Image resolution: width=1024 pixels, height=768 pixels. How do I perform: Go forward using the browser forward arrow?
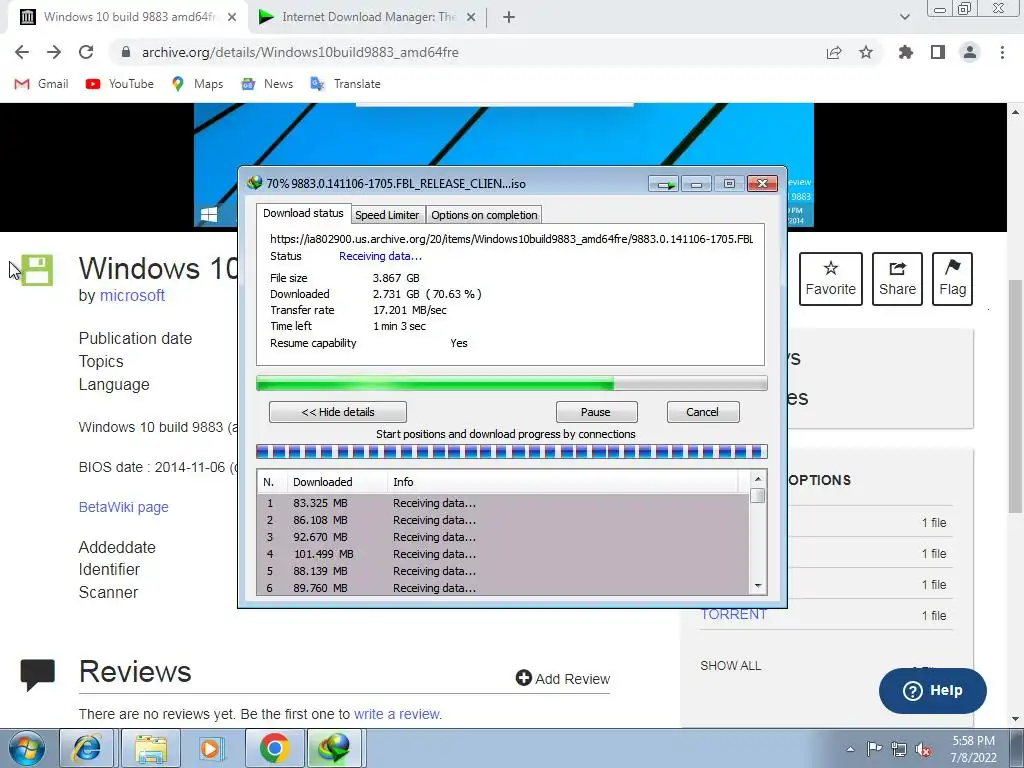(54, 52)
